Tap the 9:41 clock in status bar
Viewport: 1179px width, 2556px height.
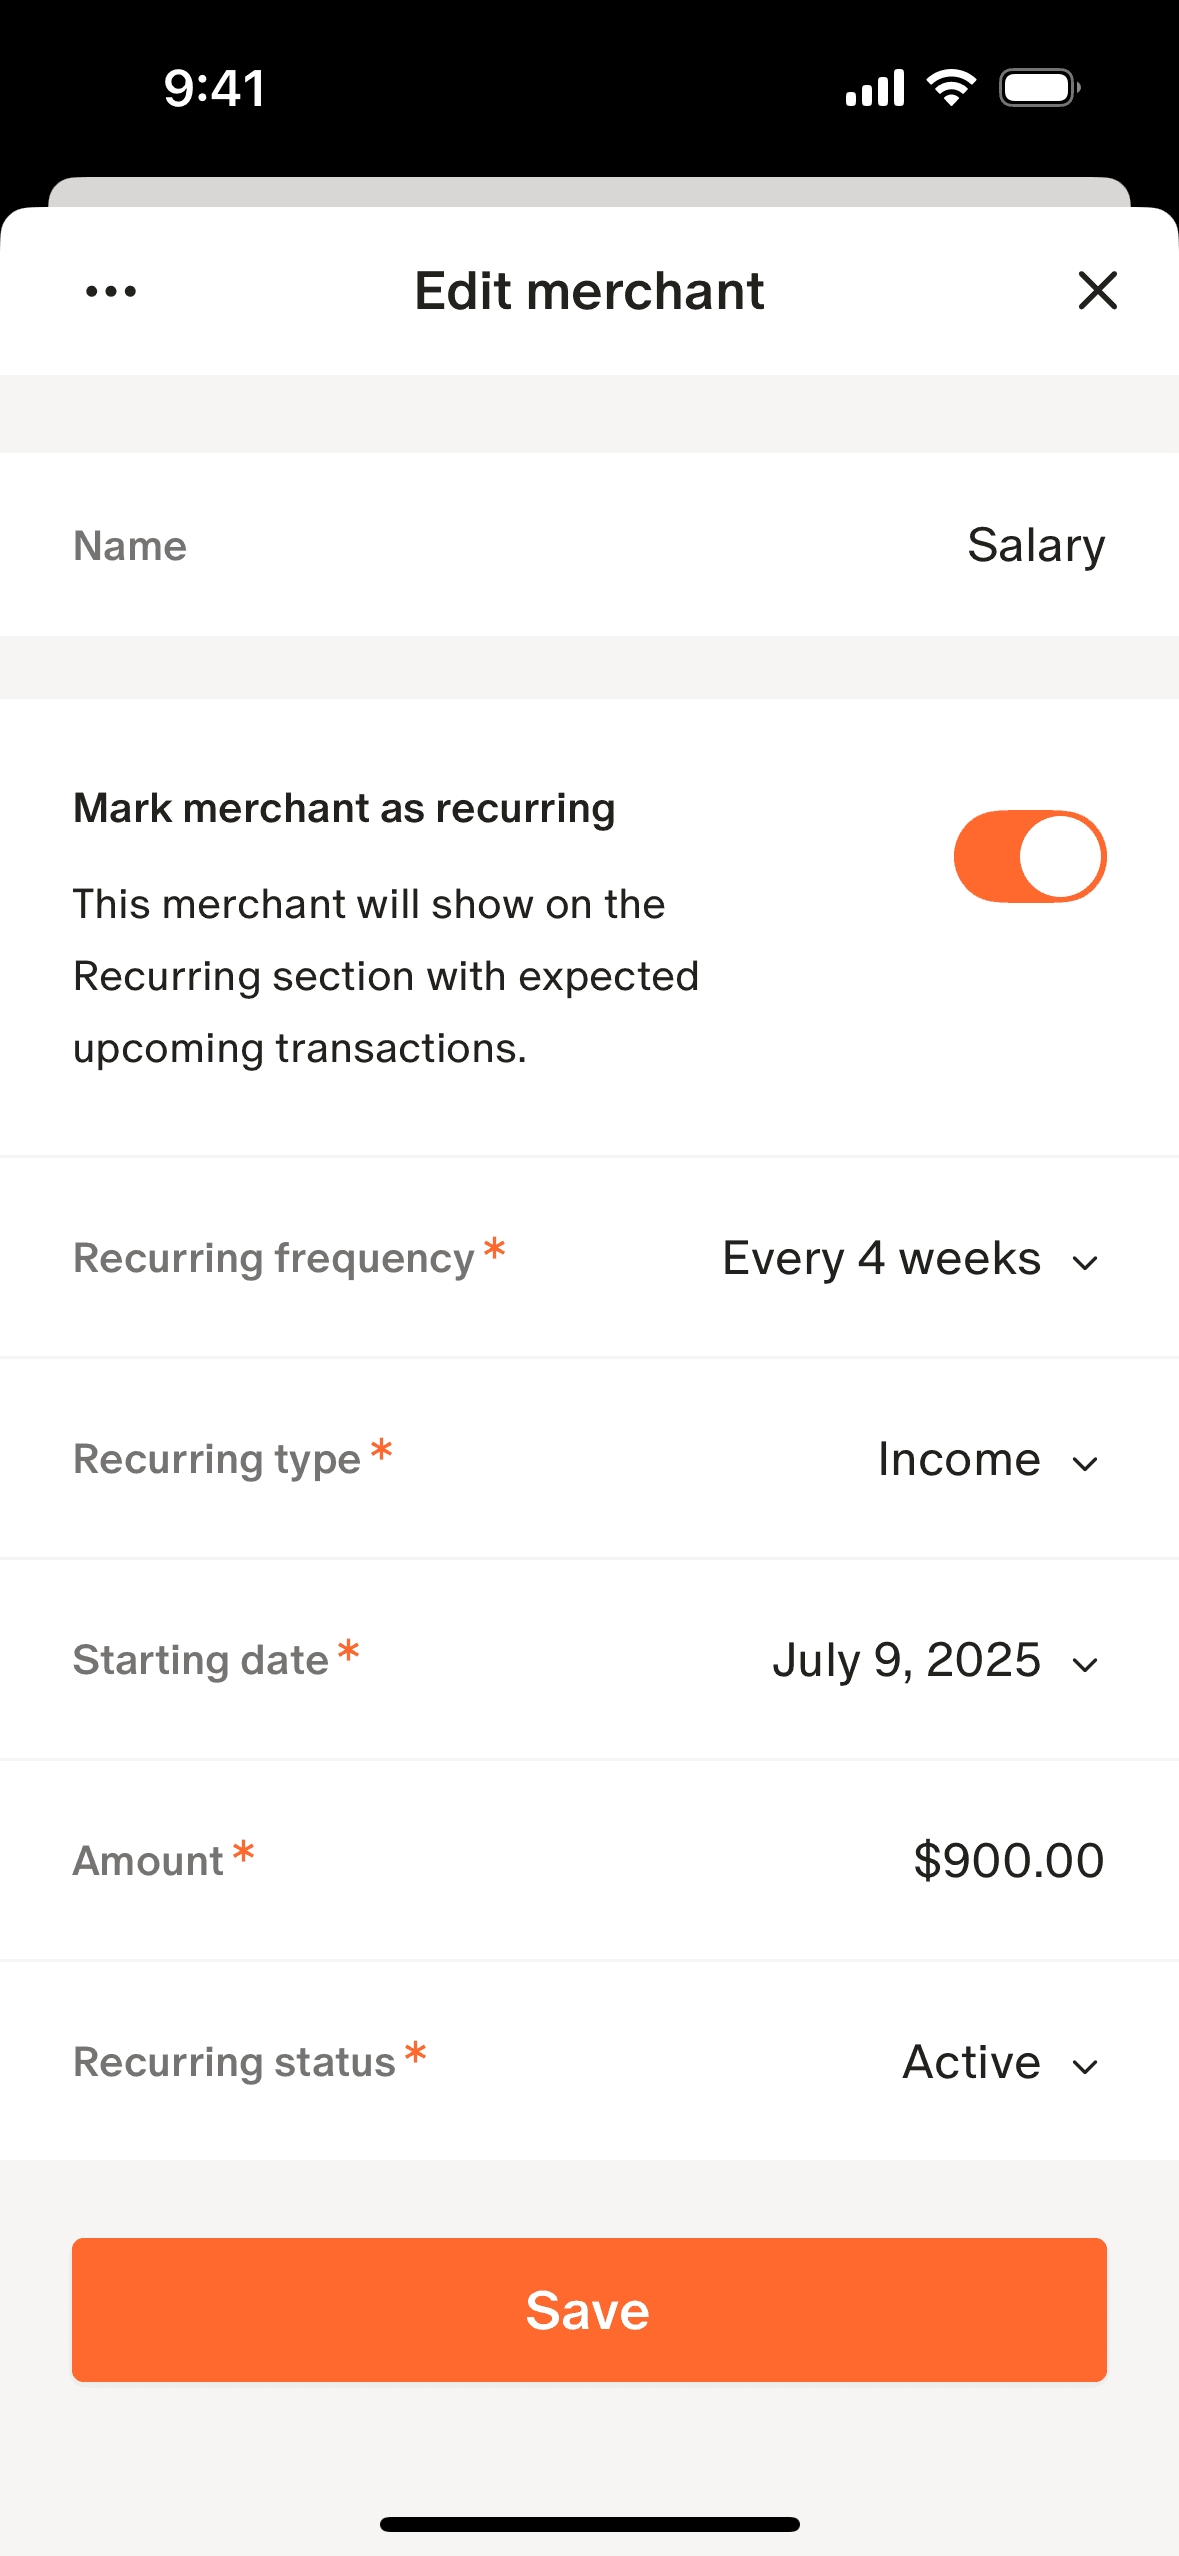pos(215,88)
